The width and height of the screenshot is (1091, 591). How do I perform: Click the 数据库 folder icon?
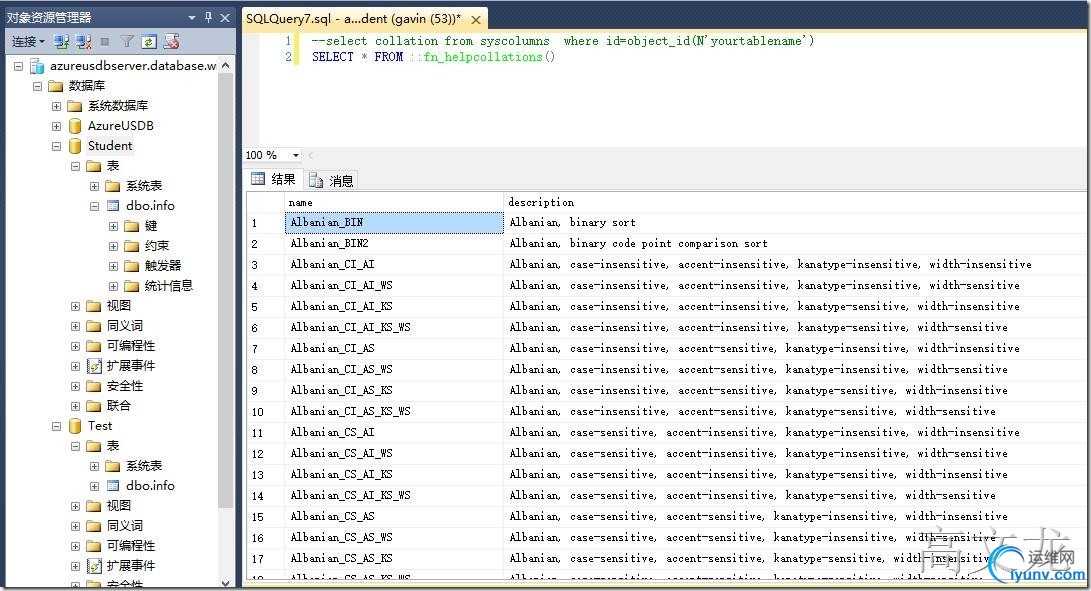click(56, 86)
